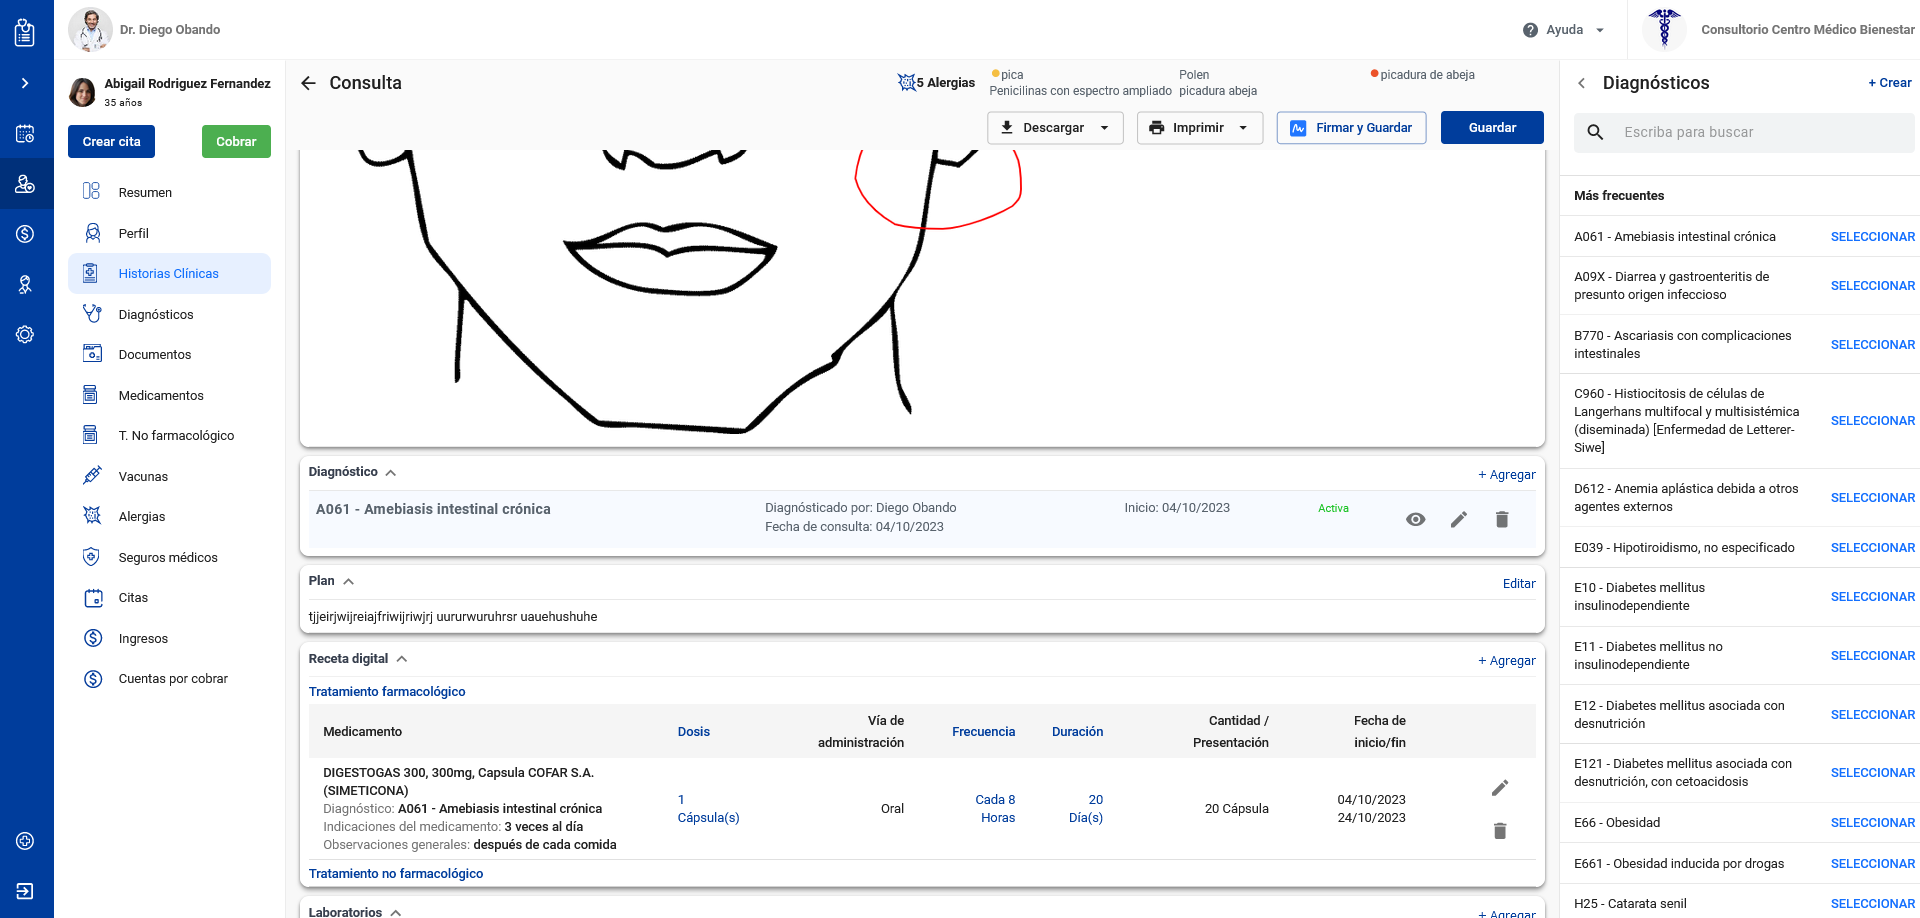Click the Cobrar green button

coord(236,142)
